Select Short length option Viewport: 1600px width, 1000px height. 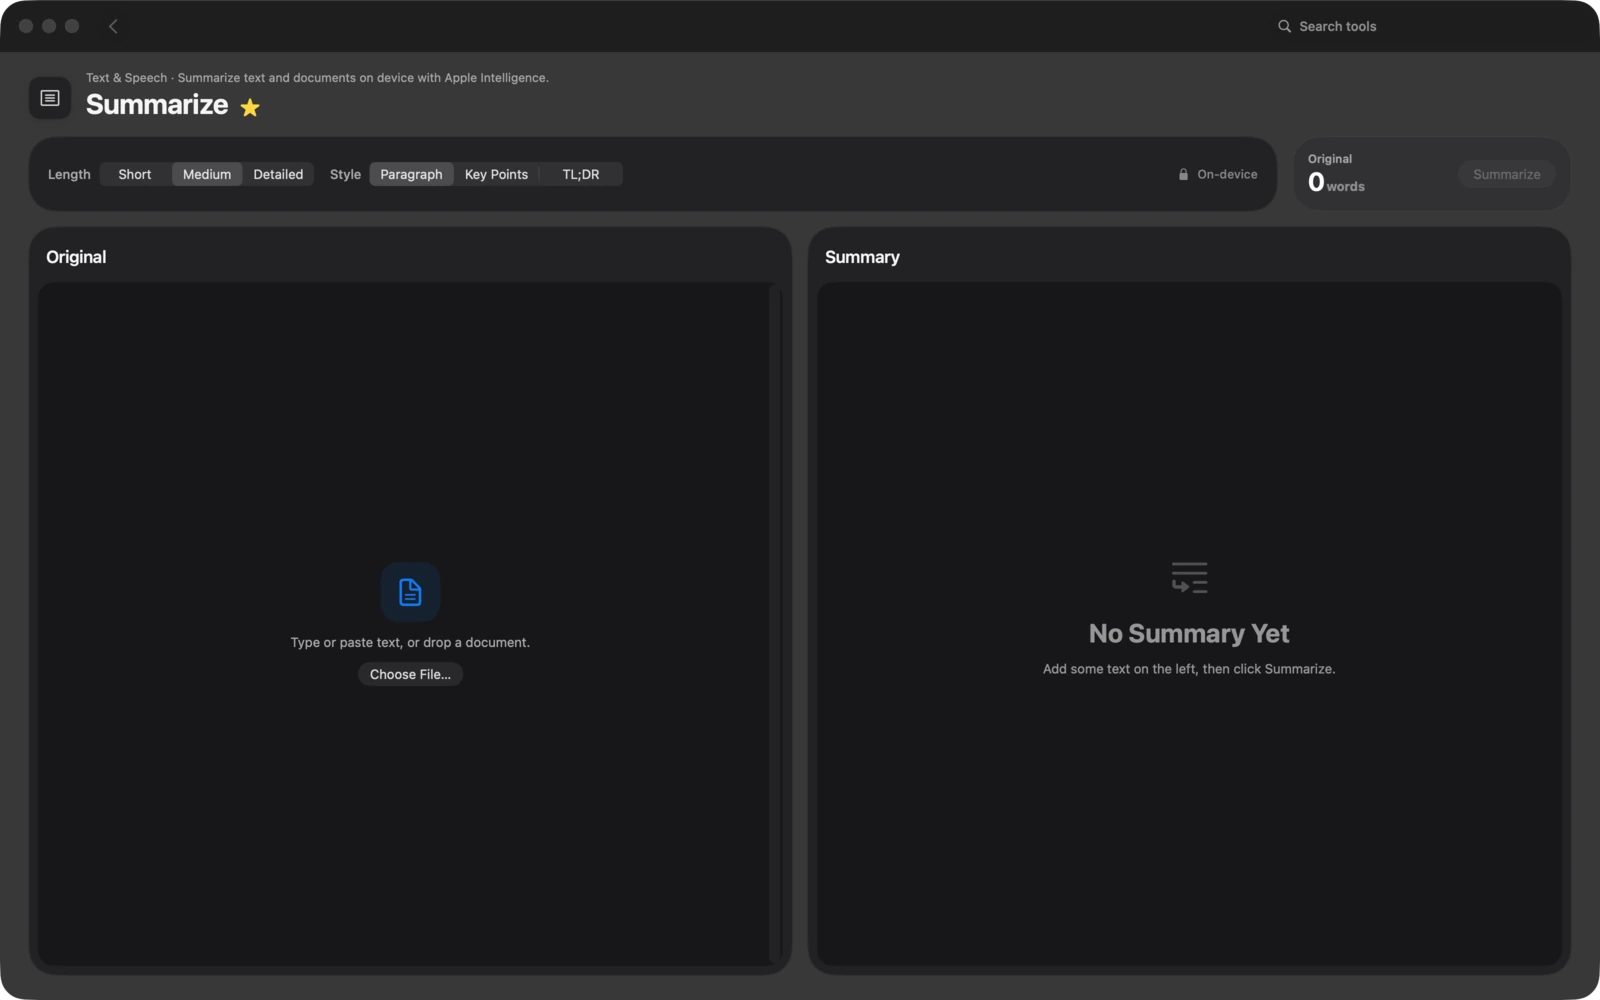pyautogui.click(x=135, y=174)
